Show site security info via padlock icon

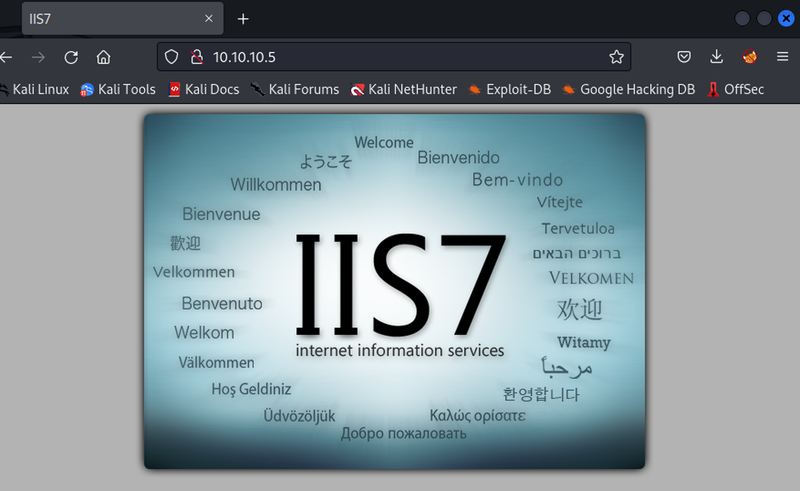click(196, 57)
